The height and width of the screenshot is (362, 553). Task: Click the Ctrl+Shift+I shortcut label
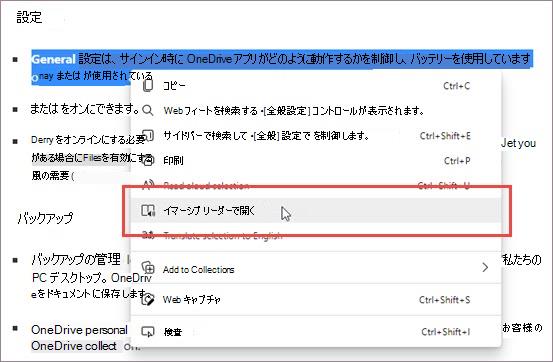[445, 332]
